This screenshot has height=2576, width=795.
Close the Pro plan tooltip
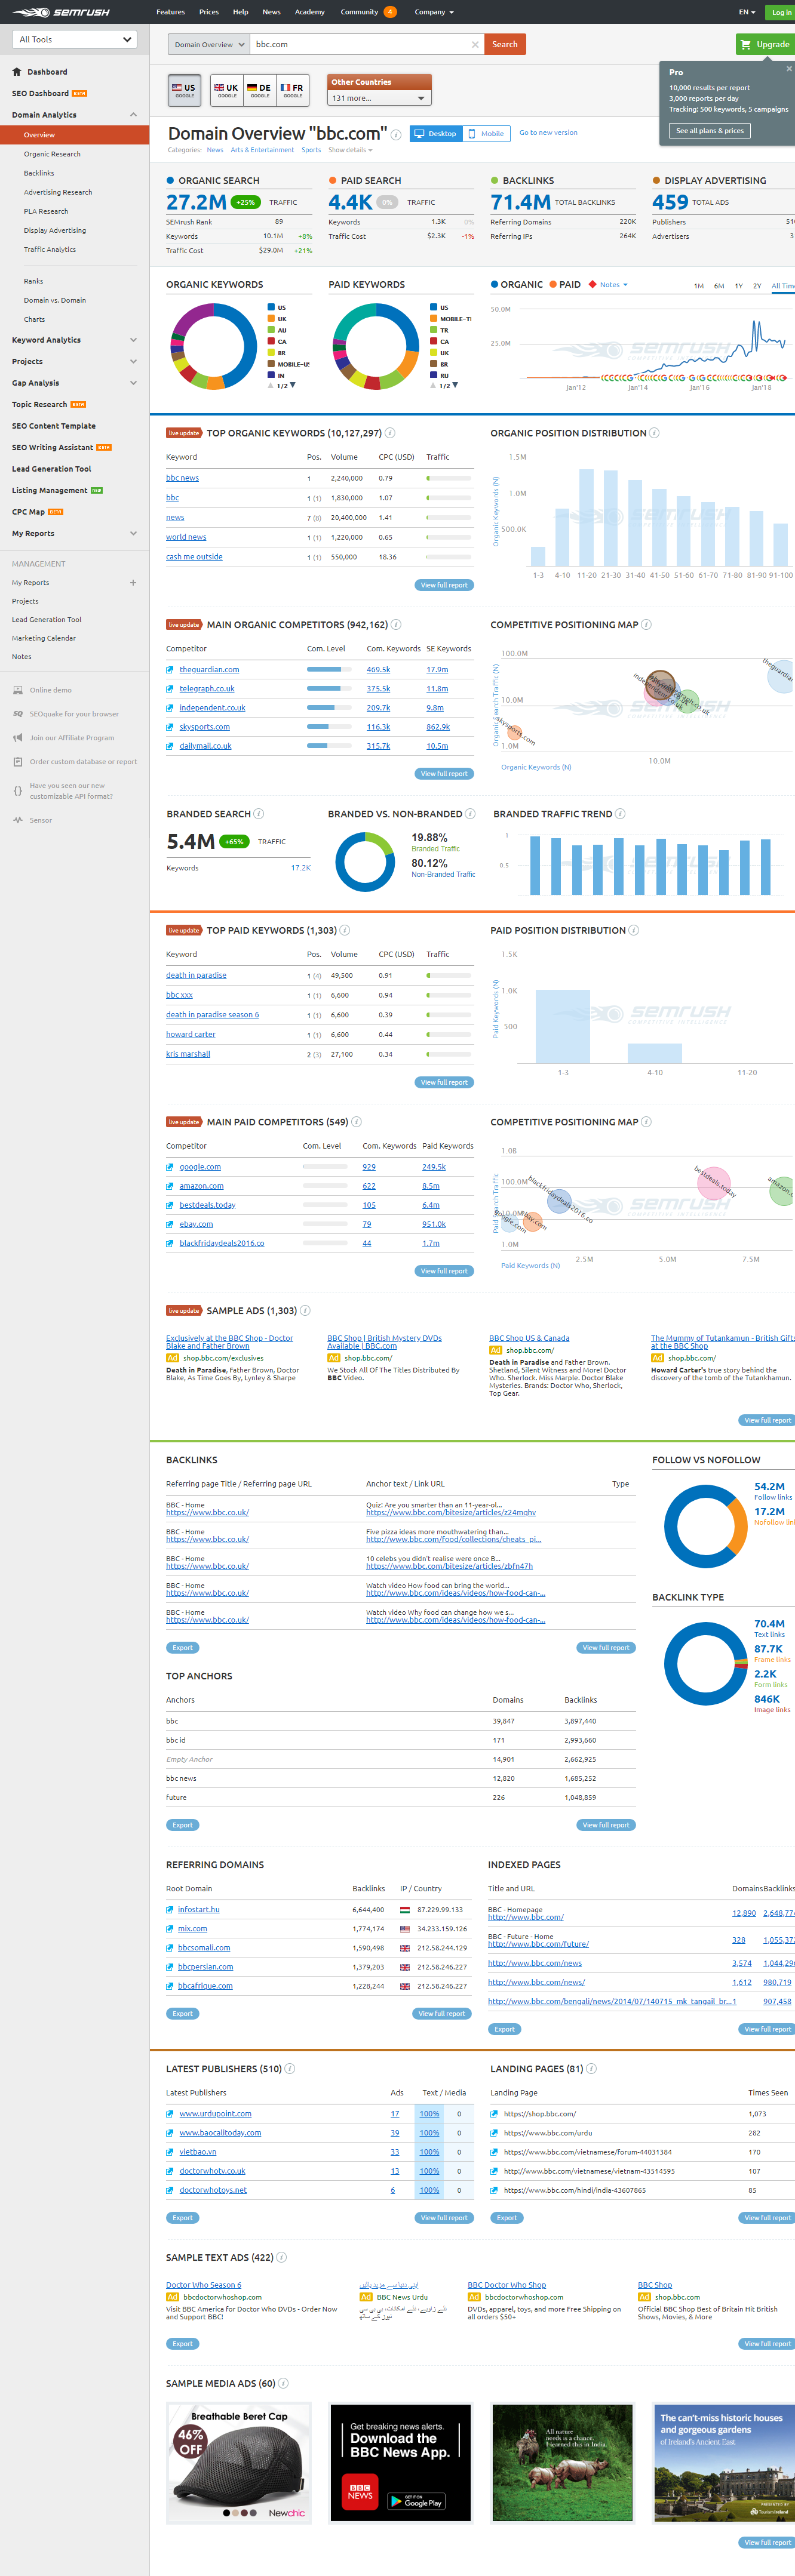point(788,69)
